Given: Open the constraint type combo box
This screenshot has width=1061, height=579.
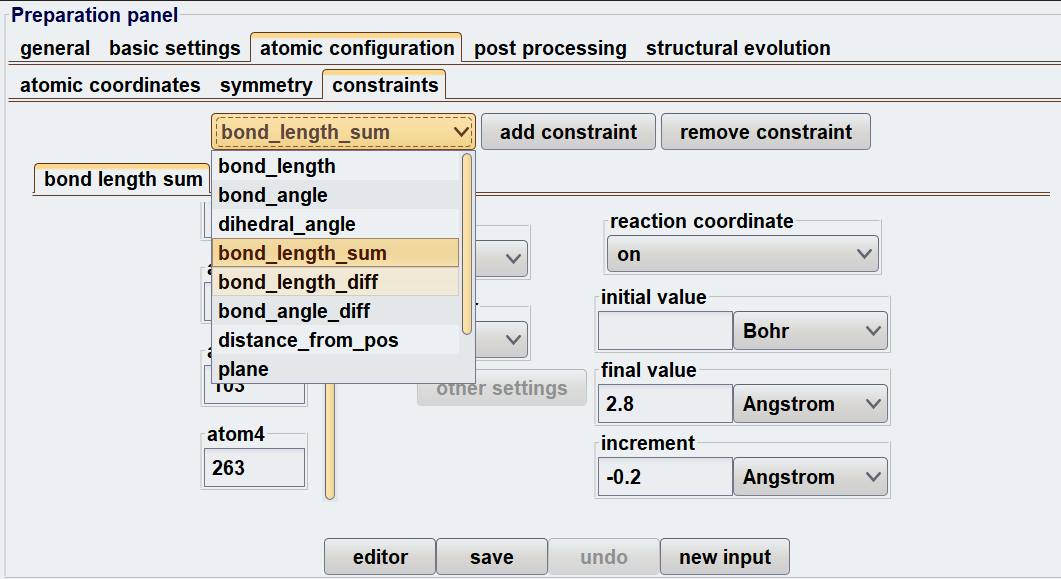Looking at the screenshot, I should tap(342, 132).
